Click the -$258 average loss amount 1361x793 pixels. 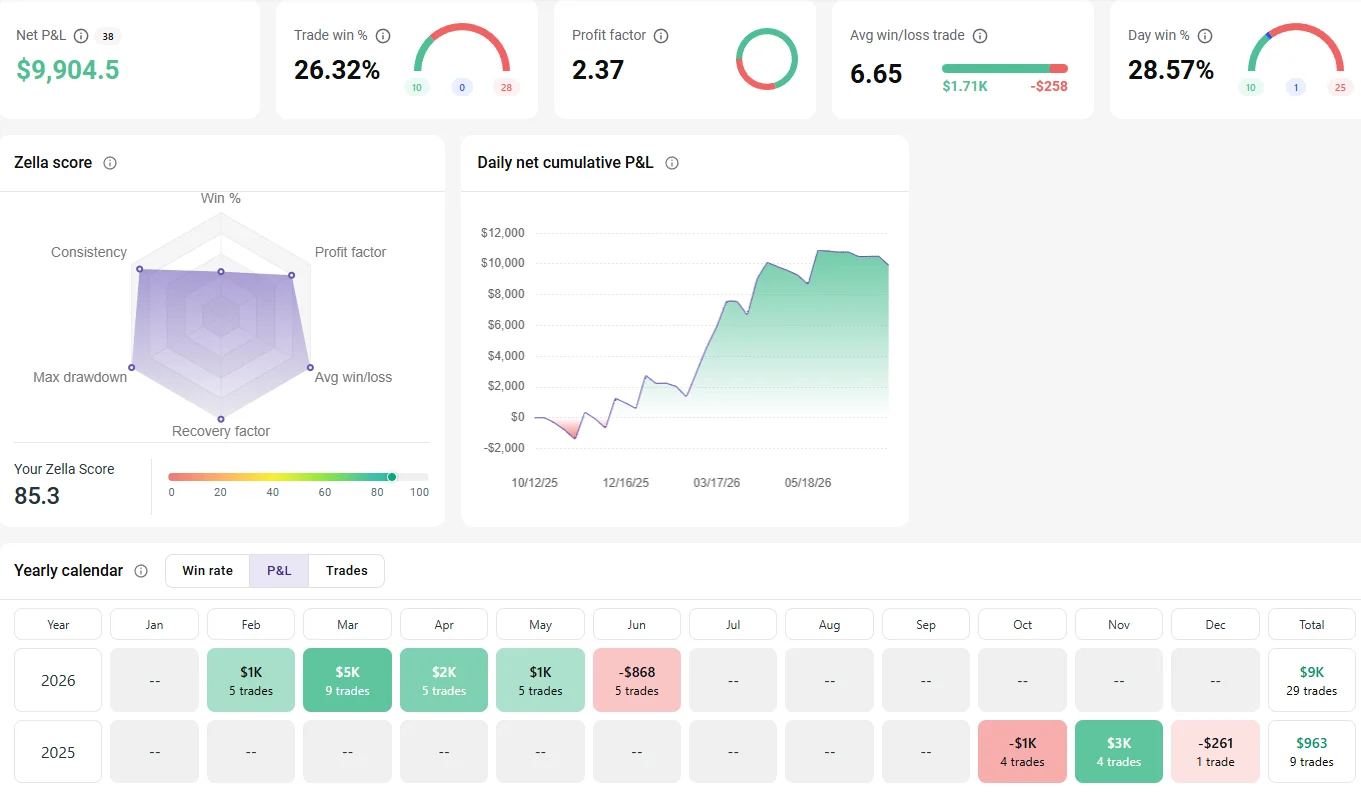click(1049, 87)
